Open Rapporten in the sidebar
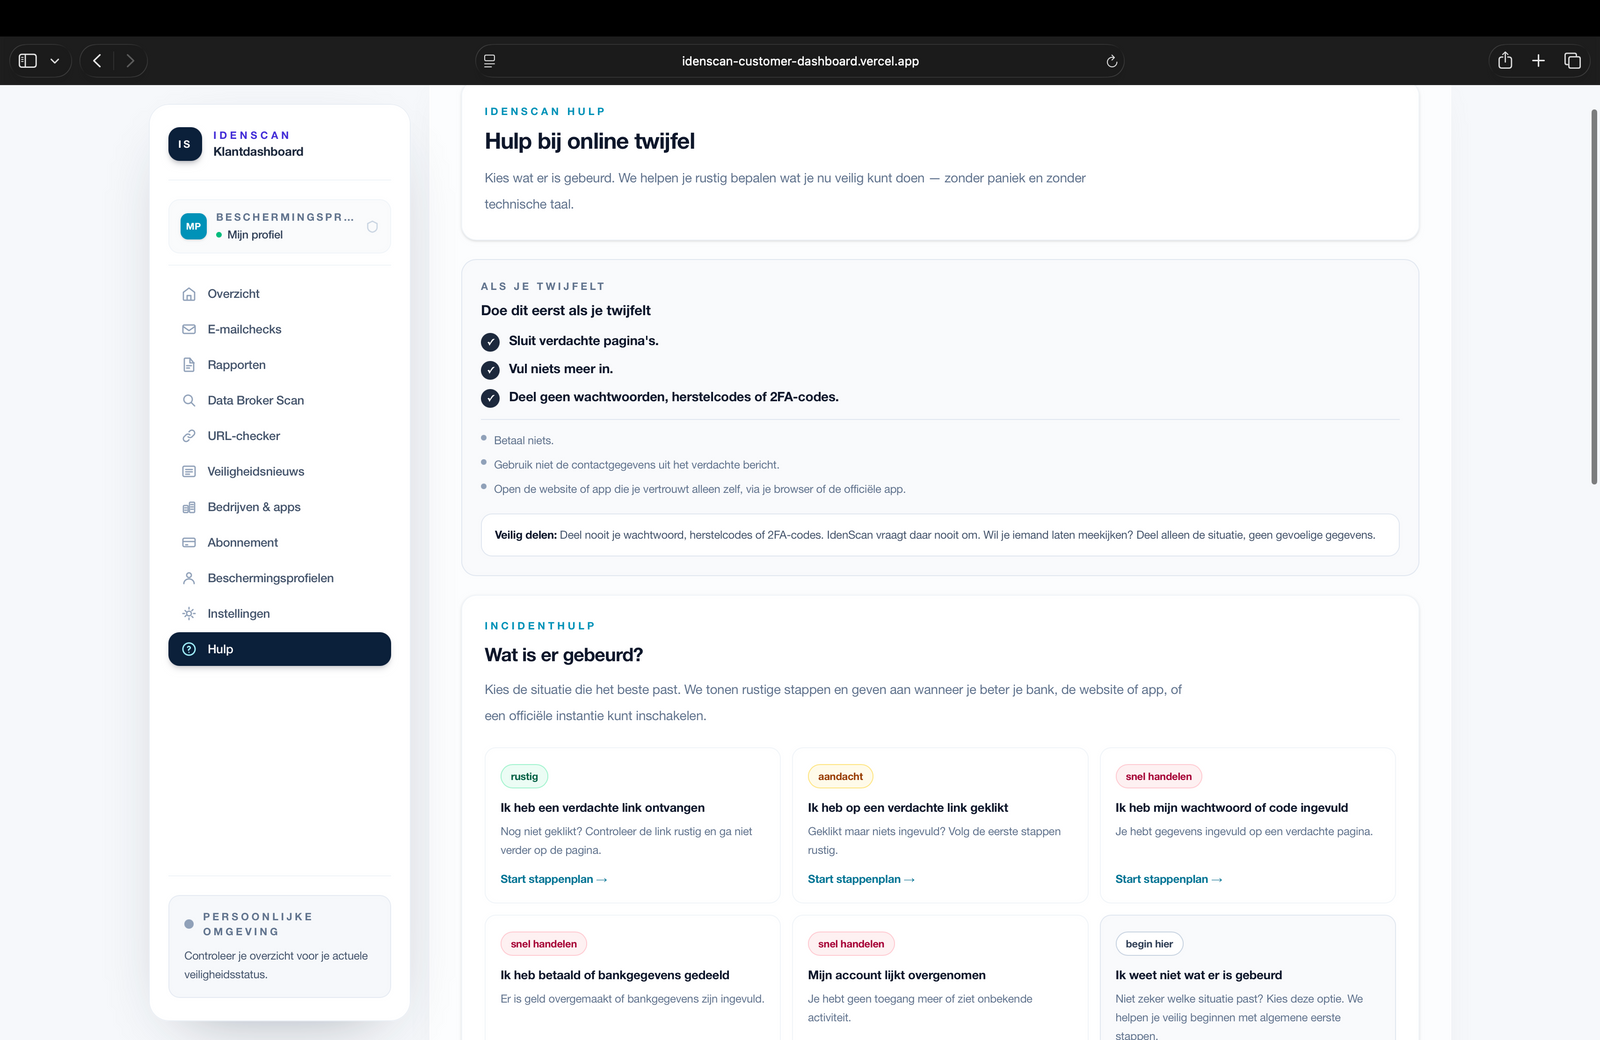 [x=280, y=365]
